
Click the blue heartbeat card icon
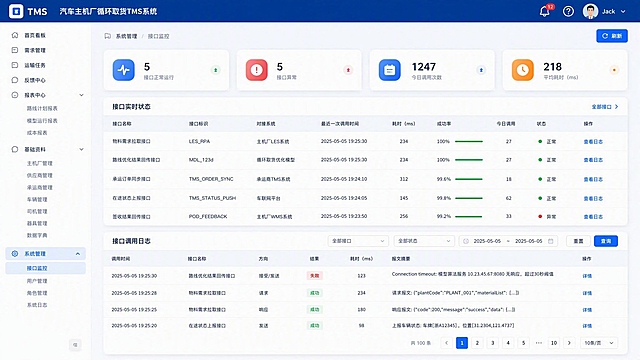point(124,70)
